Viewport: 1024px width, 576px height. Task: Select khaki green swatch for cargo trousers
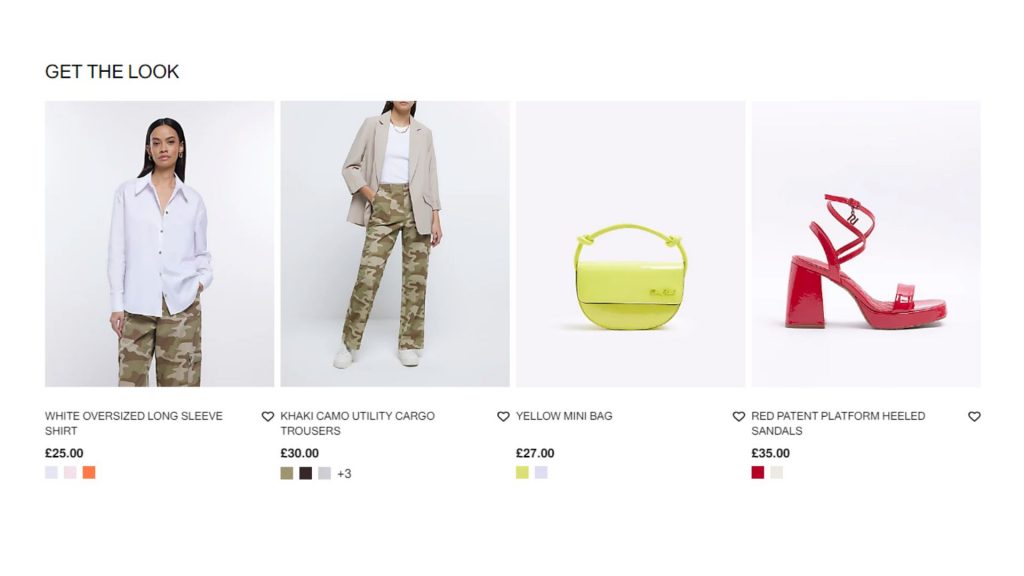click(287, 473)
